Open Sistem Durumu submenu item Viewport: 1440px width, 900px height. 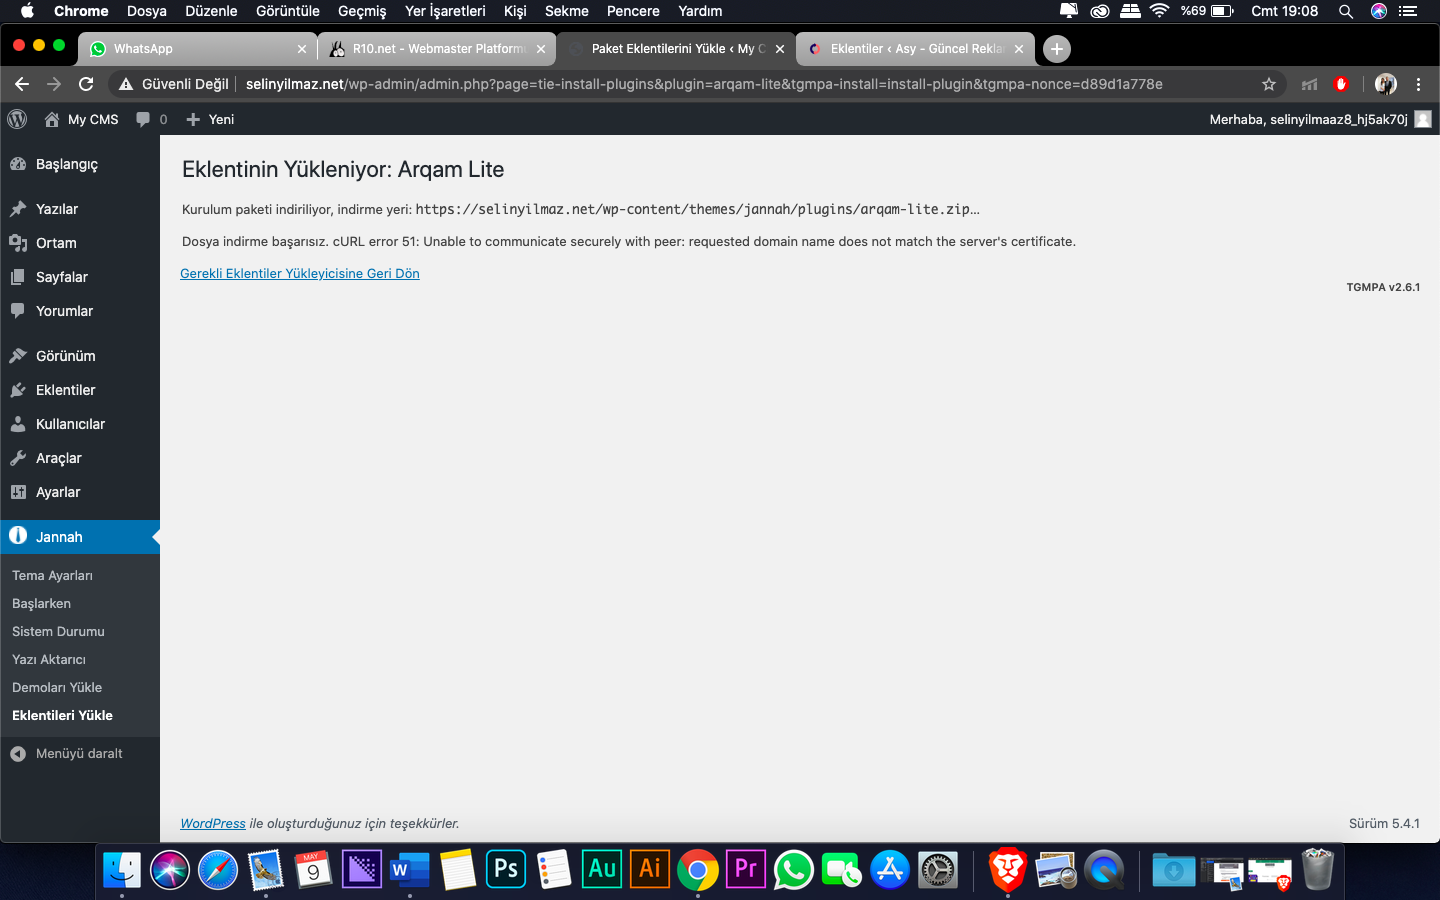pos(58,631)
